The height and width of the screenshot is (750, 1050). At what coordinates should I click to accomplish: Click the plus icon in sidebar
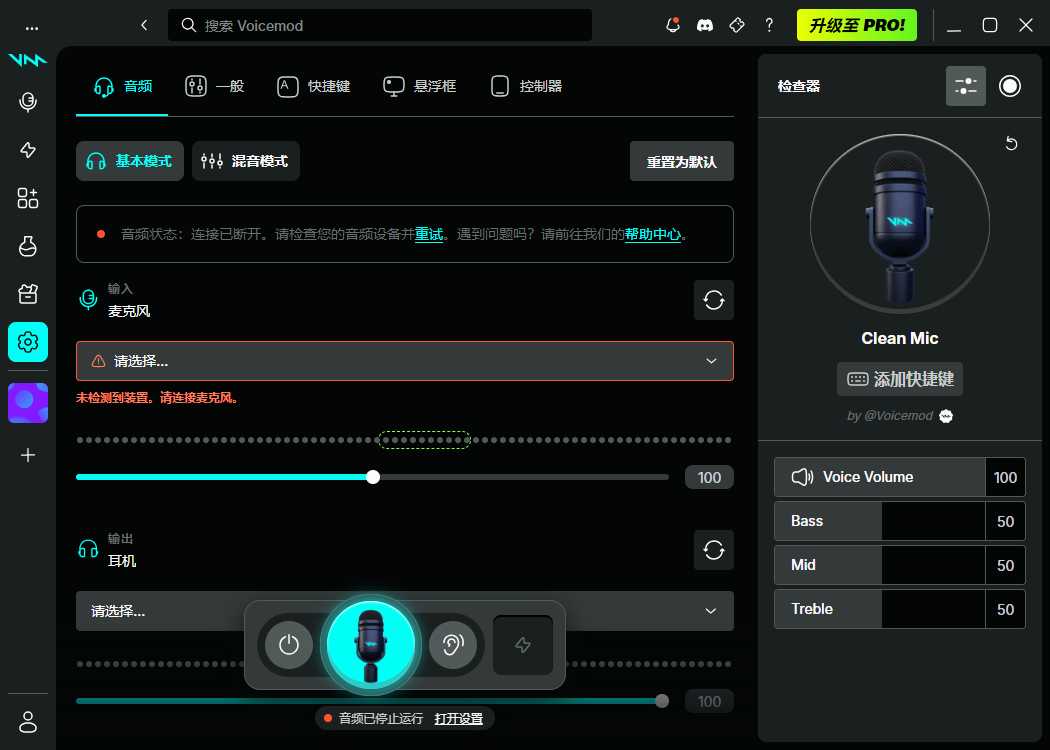click(x=28, y=455)
